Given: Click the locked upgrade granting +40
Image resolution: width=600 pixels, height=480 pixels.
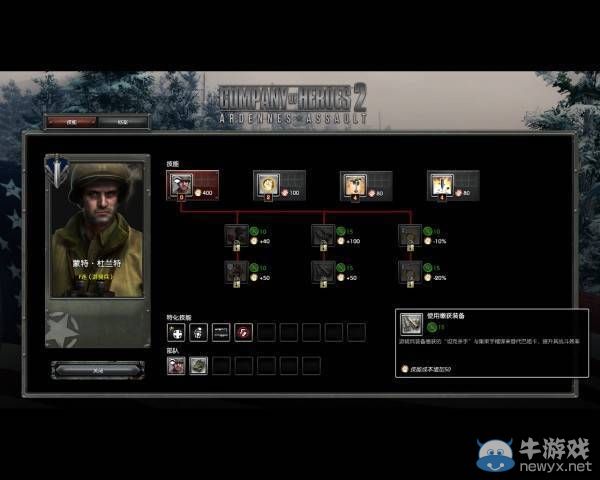Looking at the screenshot, I should tap(236, 236).
